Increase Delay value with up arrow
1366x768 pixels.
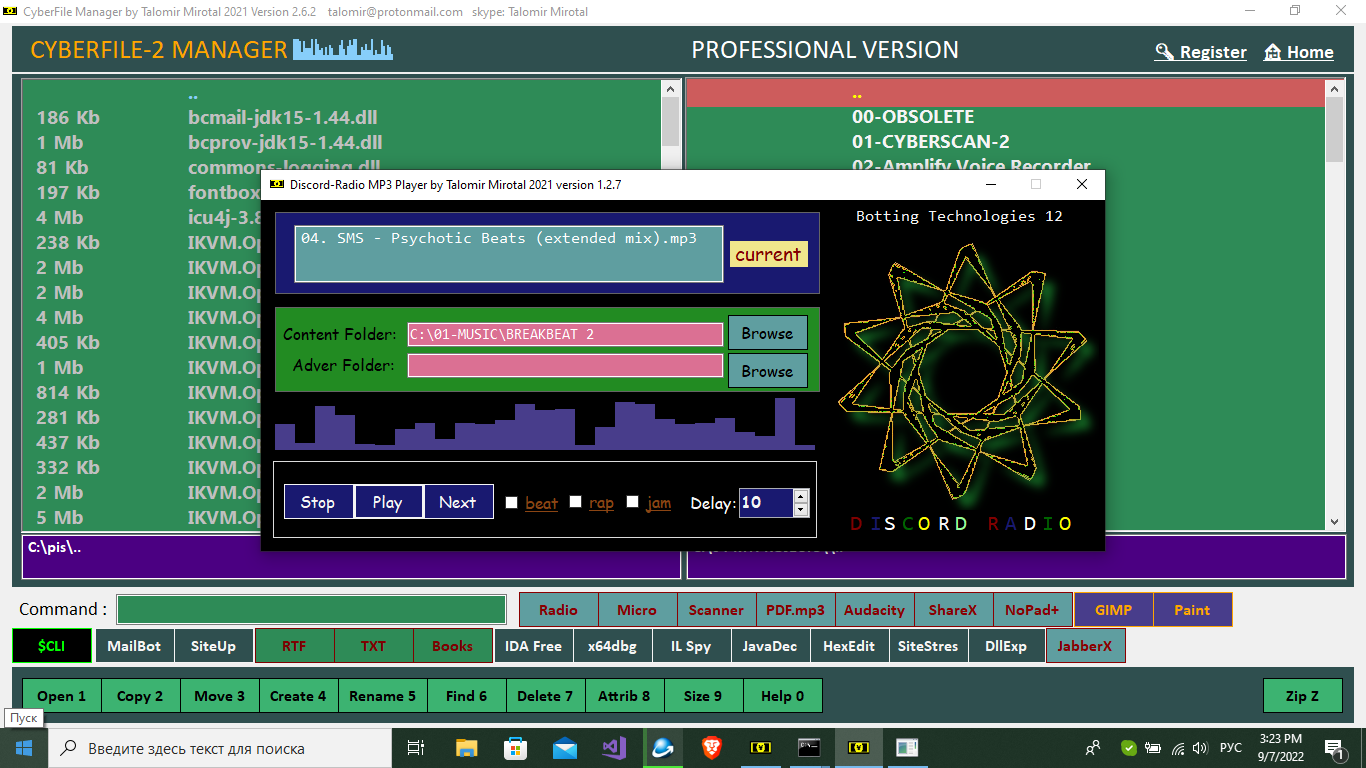[800, 496]
